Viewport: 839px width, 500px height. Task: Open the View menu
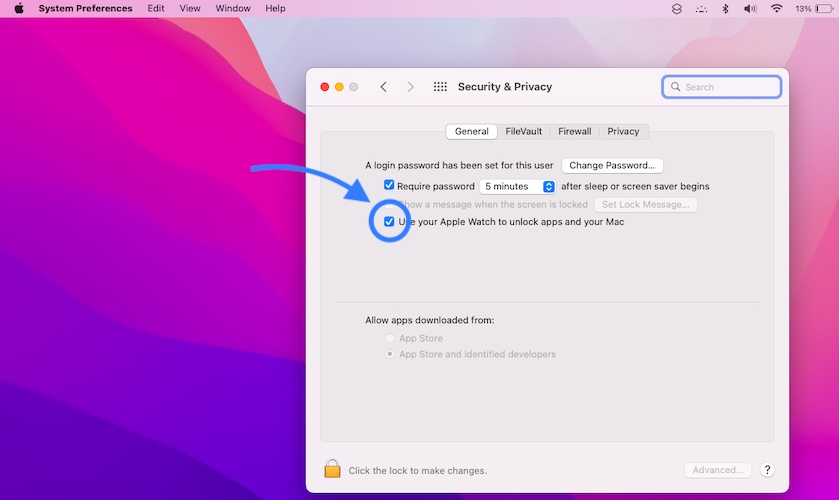point(189,9)
